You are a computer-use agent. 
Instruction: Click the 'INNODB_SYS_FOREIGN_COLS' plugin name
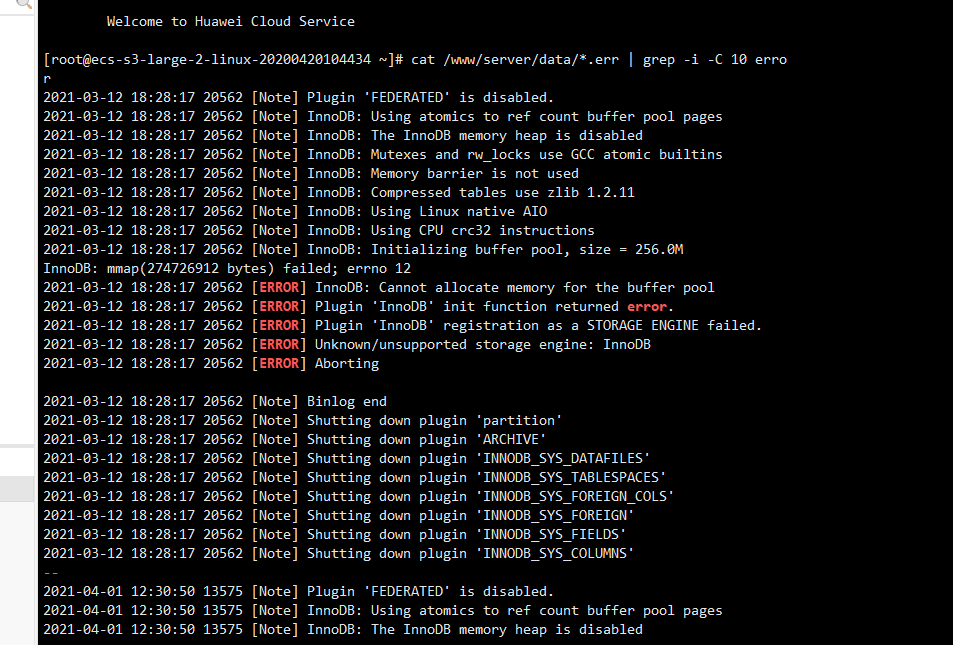574,496
